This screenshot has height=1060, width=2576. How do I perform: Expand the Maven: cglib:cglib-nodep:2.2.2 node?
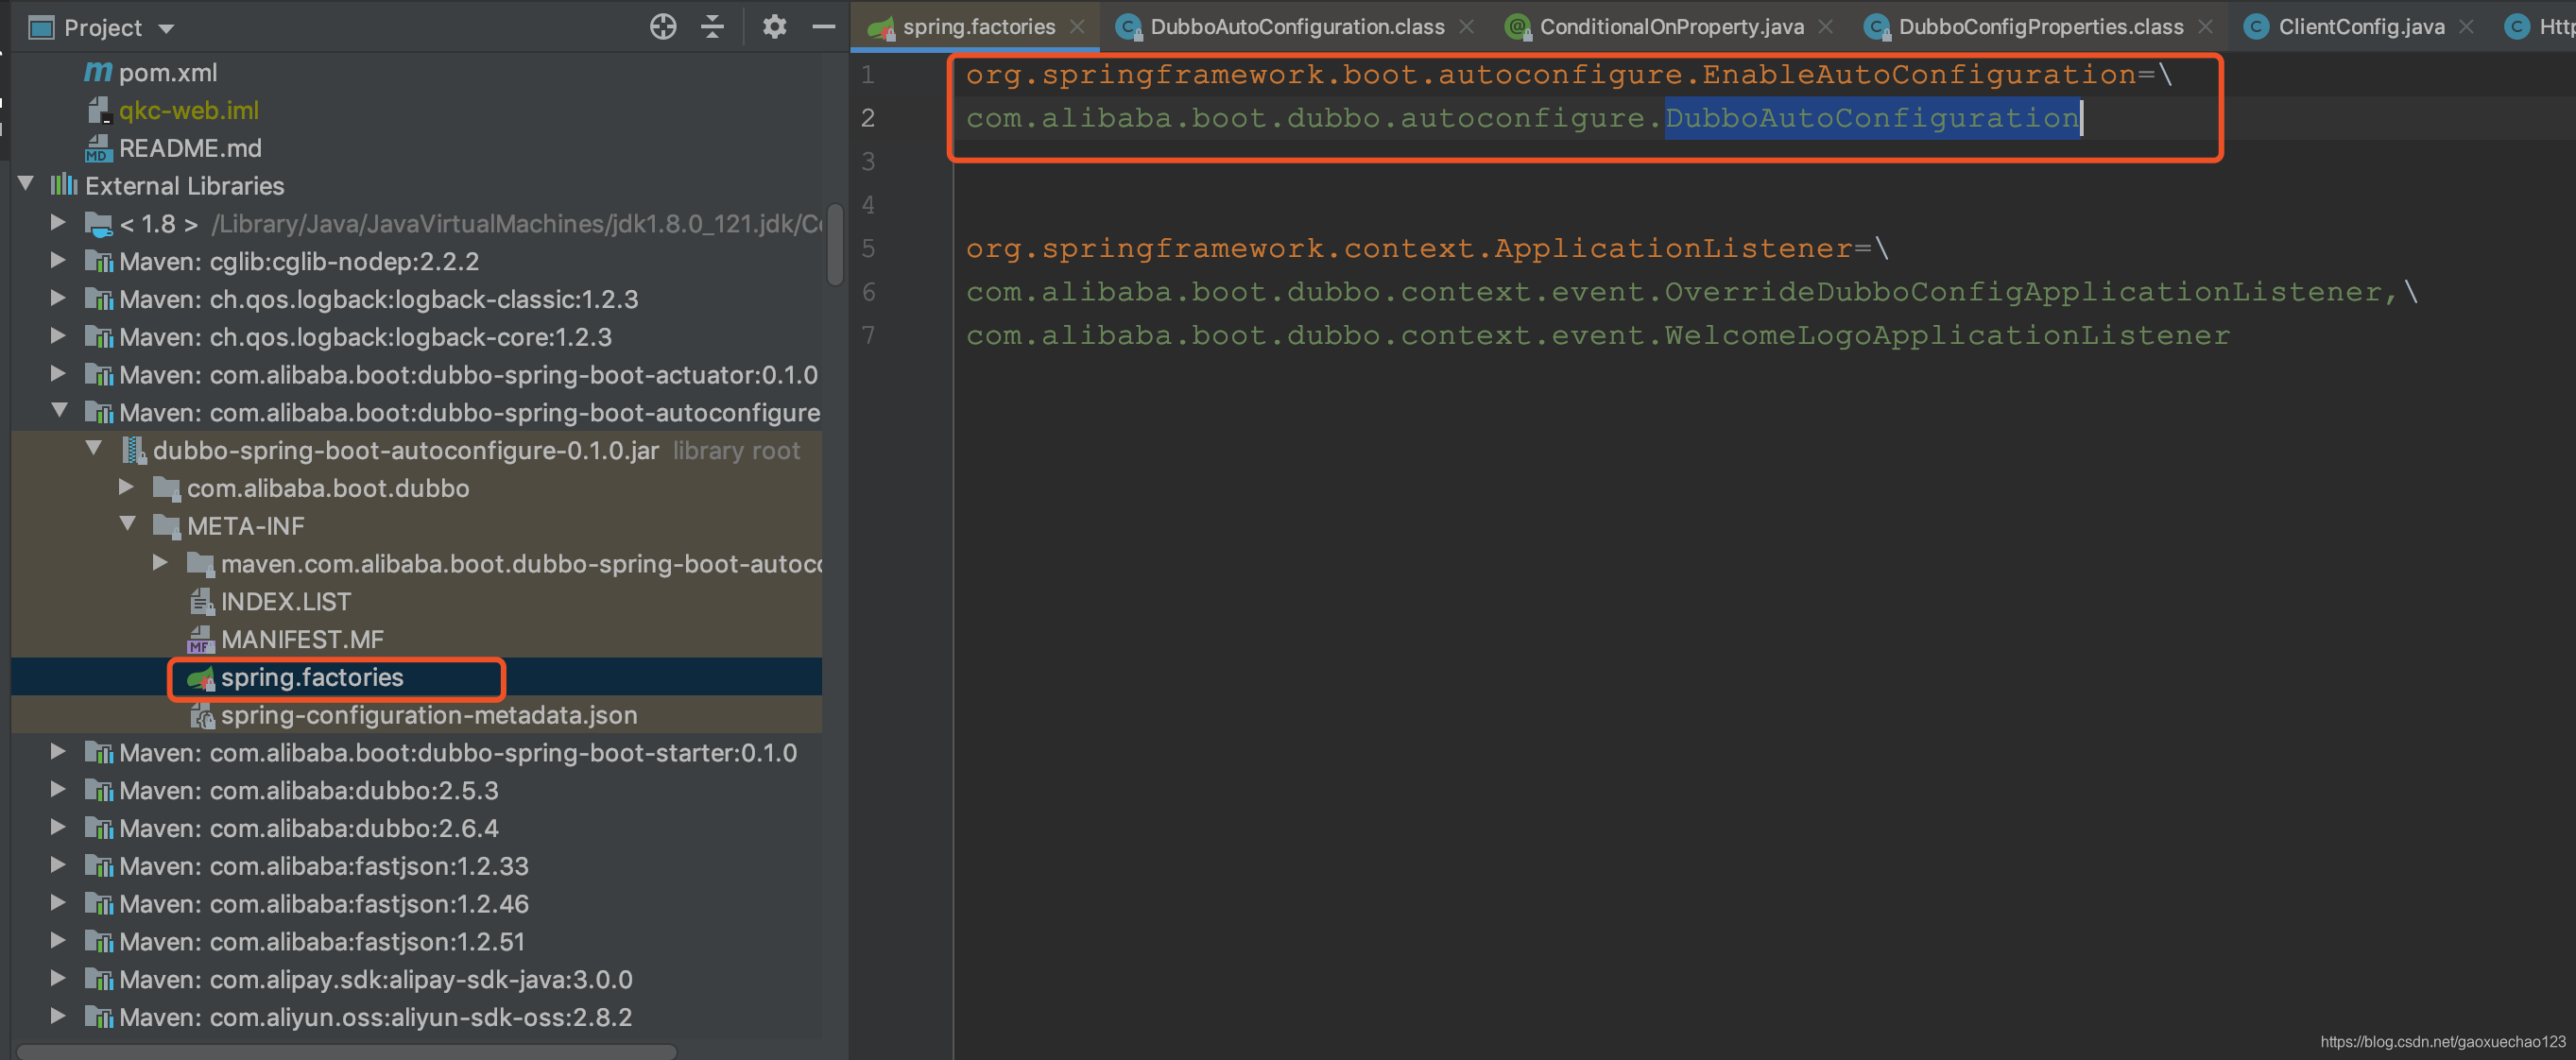point(57,260)
